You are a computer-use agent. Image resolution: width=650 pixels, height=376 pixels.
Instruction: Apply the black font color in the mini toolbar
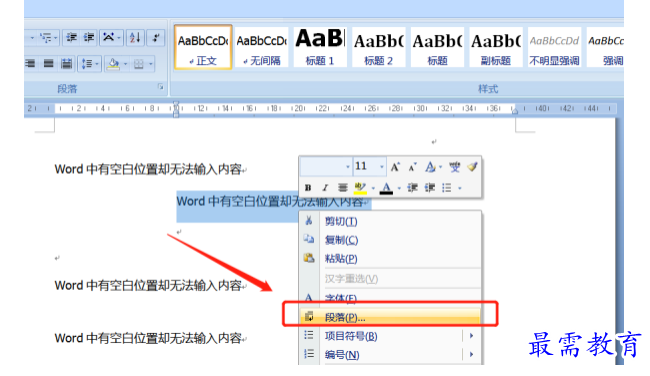tap(386, 188)
